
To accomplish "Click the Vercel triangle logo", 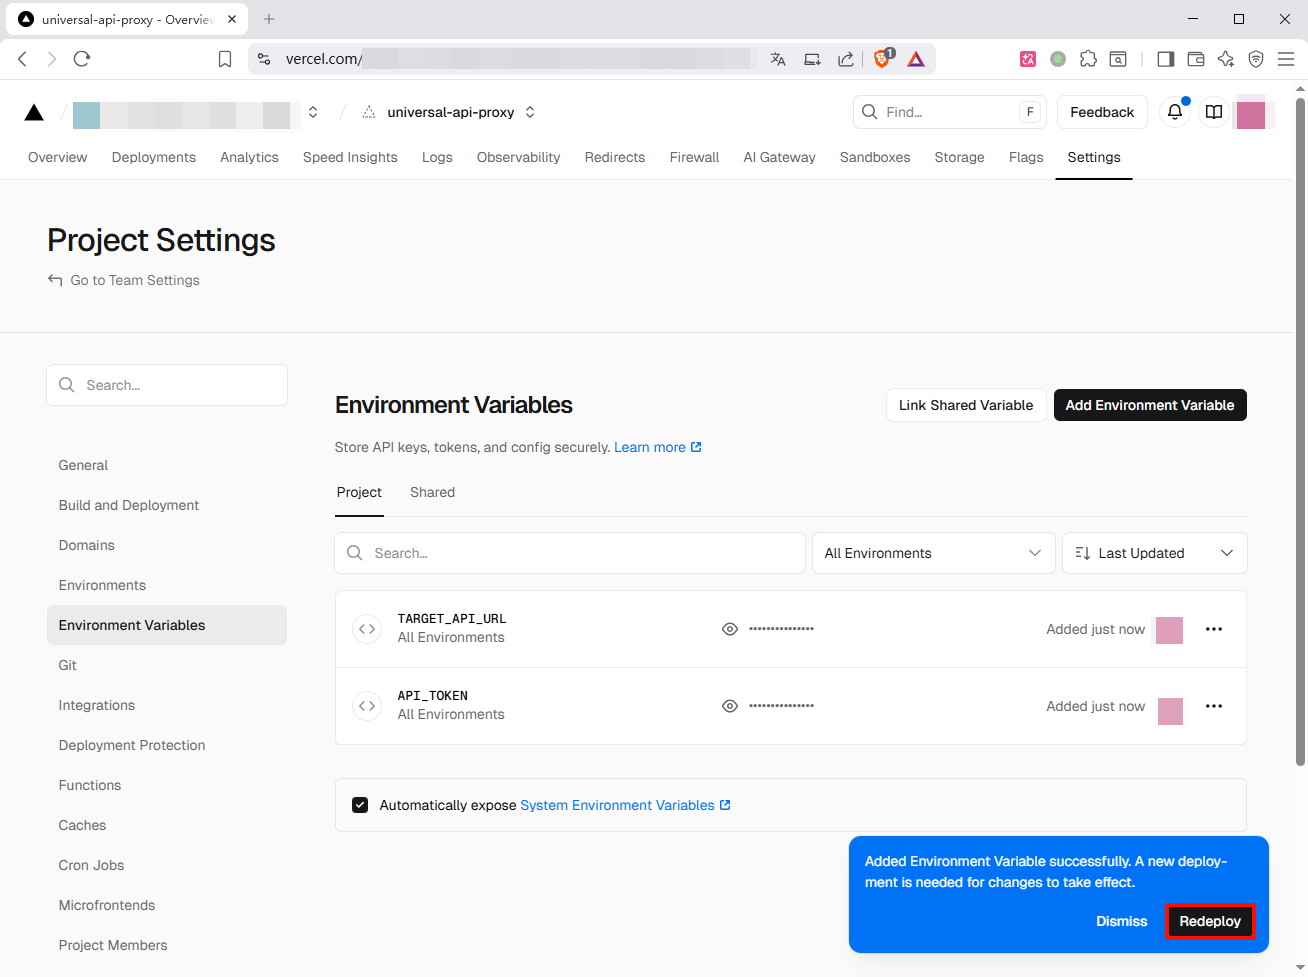I will pyautogui.click(x=34, y=112).
